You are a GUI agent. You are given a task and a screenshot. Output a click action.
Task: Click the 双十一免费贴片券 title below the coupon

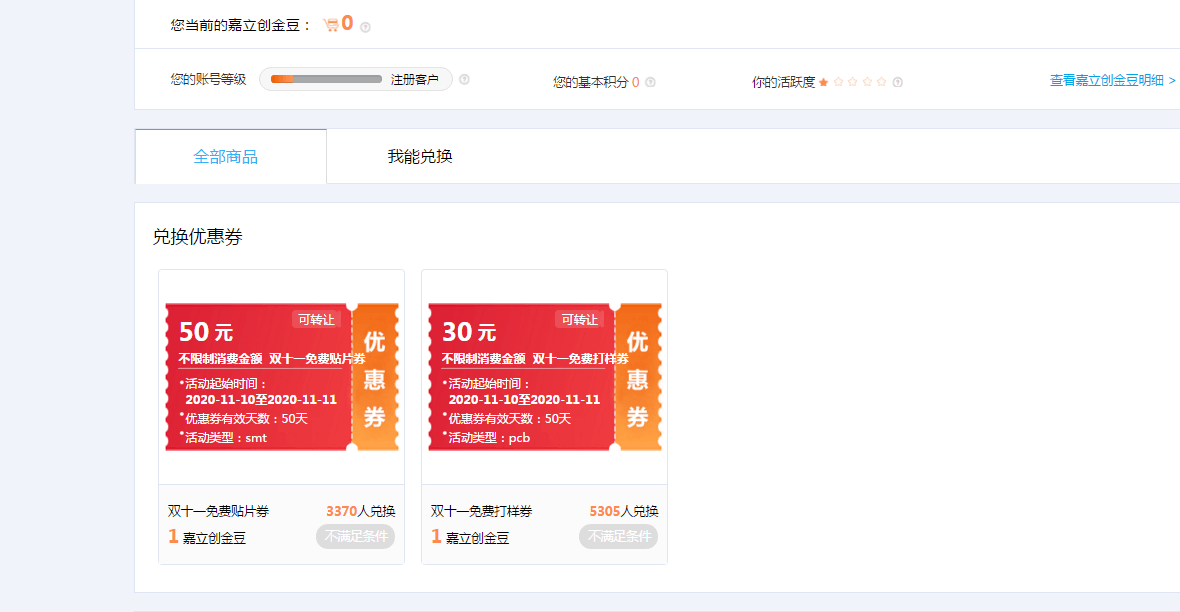(218, 511)
